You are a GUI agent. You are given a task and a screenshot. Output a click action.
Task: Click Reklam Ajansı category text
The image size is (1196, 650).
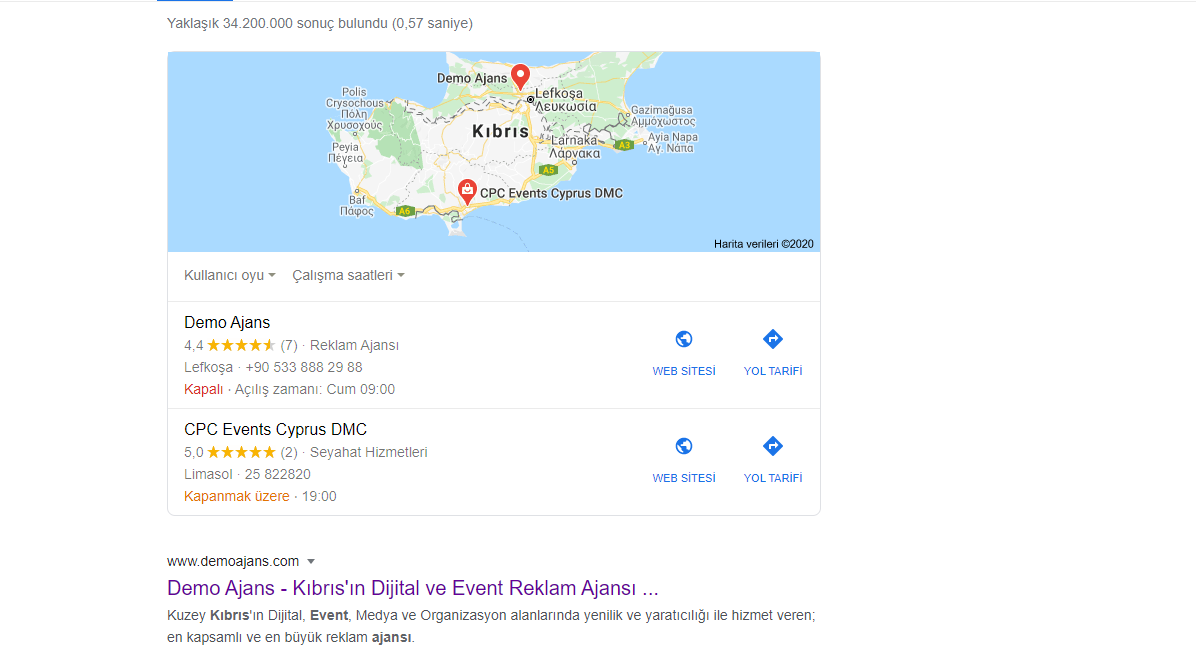pos(354,346)
